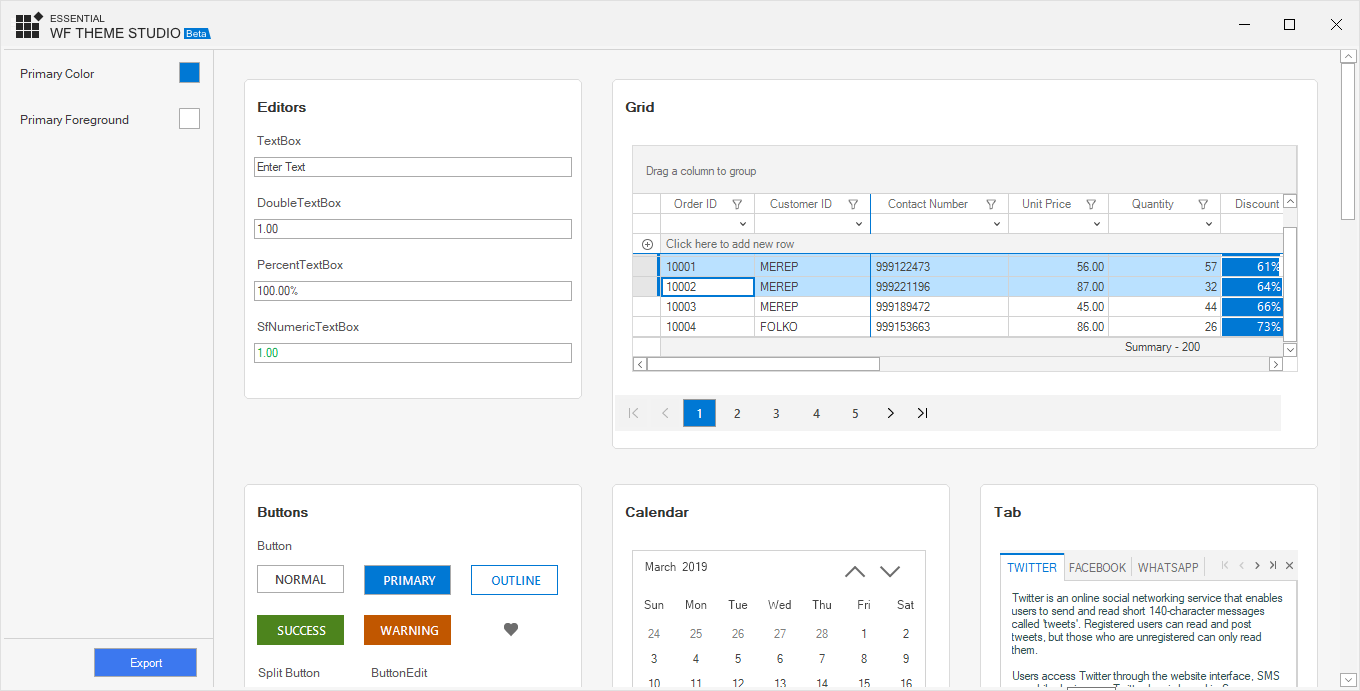This screenshot has height=691, width=1360.
Task: Go to previous page in grid pager
Action: click(x=665, y=413)
